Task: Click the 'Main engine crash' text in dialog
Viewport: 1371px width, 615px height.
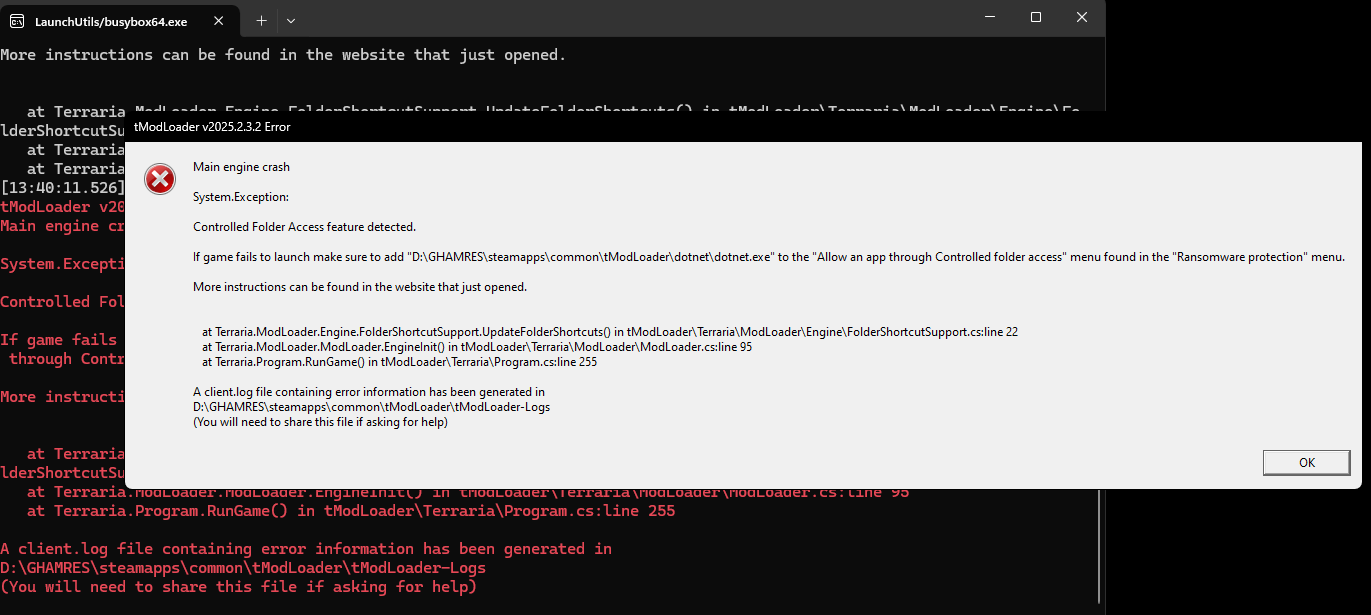Action: (x=241, y=167)
